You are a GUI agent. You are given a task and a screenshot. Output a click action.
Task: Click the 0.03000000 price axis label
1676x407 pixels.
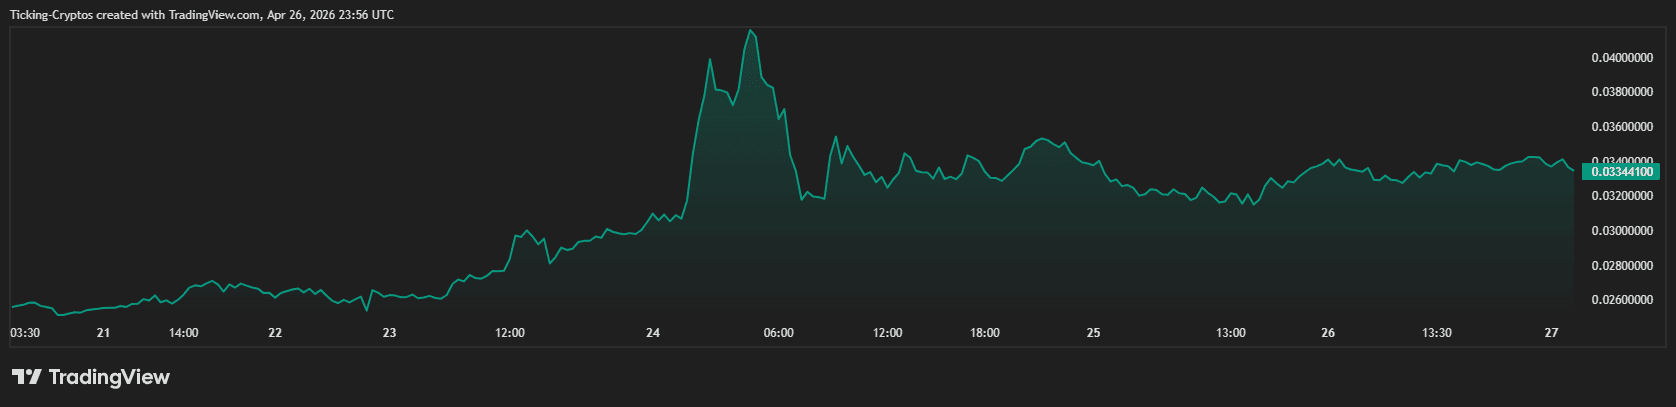1621,231
